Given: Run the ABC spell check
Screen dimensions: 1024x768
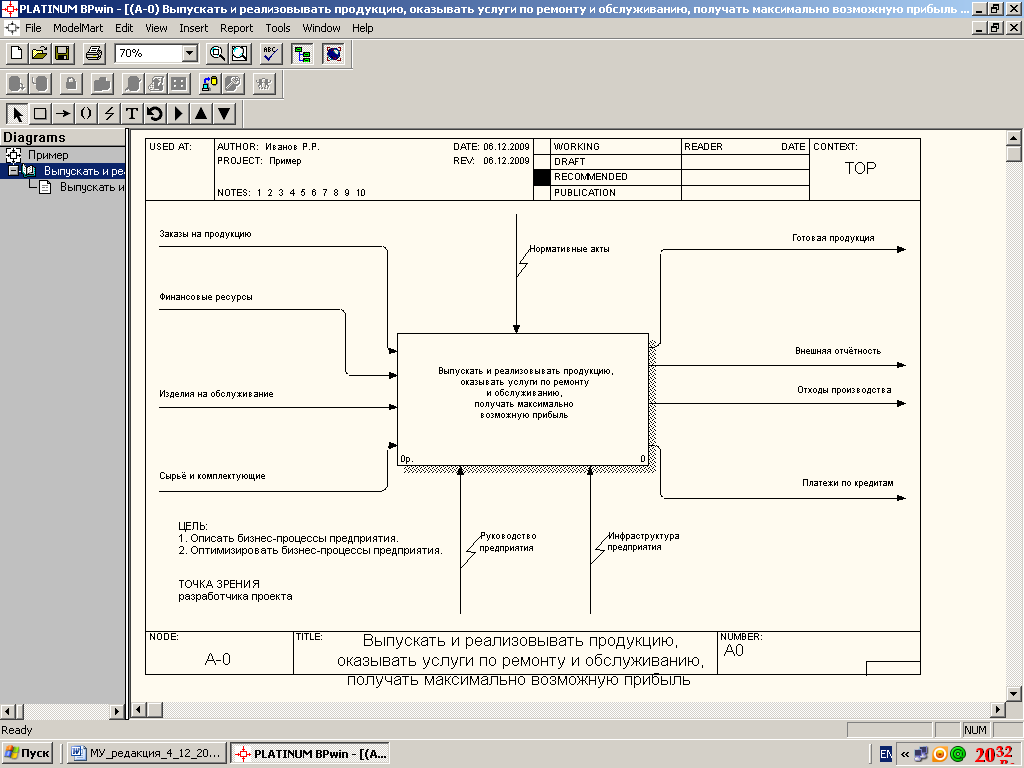Looking at the screenshot, I should click(x=270, y=54).
